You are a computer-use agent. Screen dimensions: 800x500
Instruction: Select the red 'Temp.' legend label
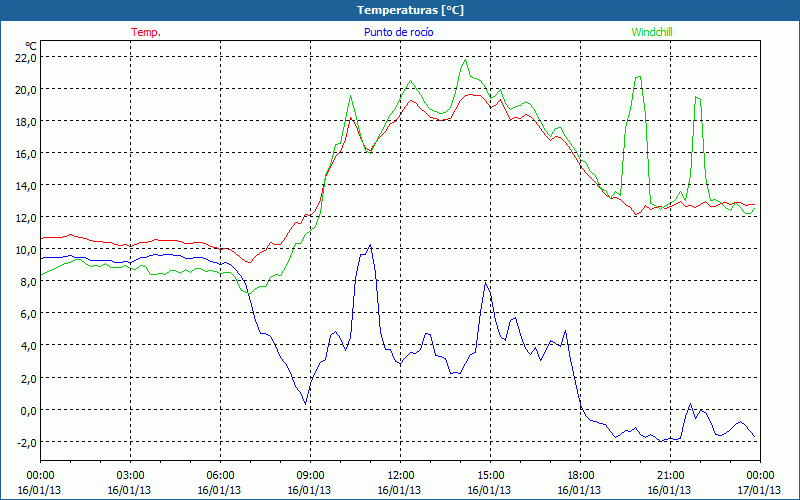click(146, 32)
